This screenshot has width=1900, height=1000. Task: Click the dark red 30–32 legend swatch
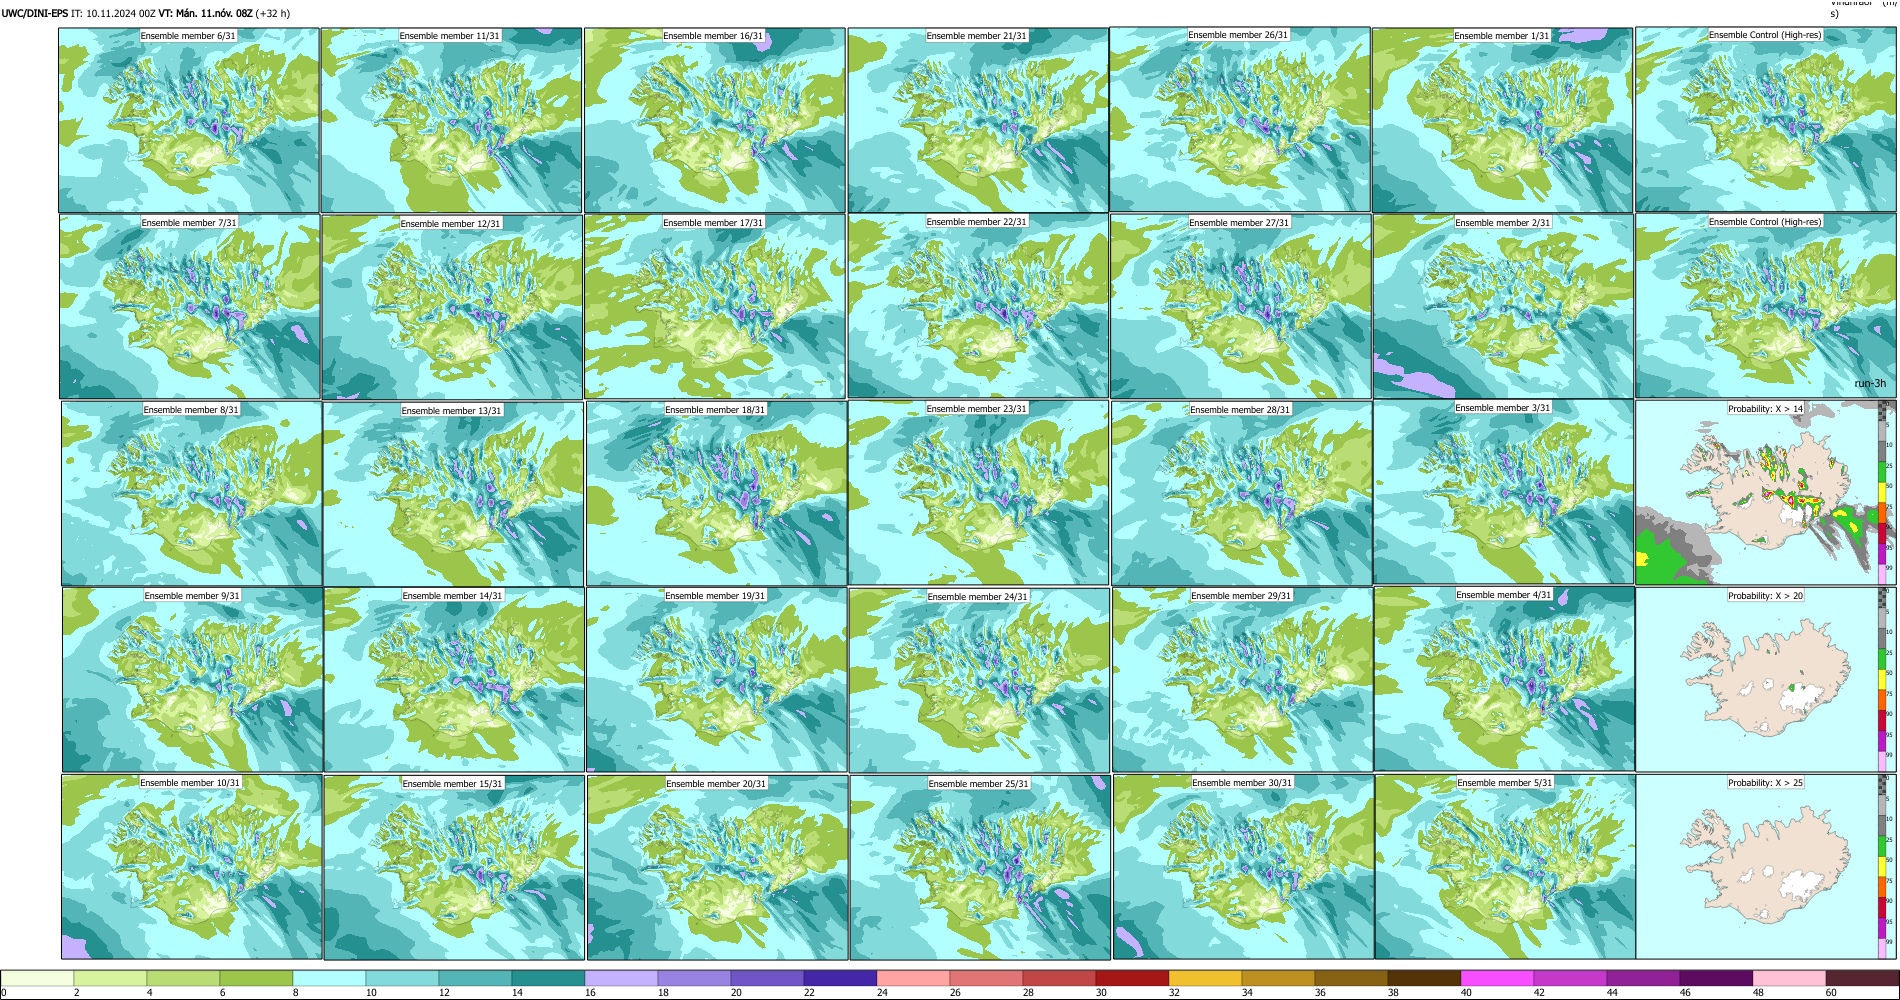[x=1132, y=979]
